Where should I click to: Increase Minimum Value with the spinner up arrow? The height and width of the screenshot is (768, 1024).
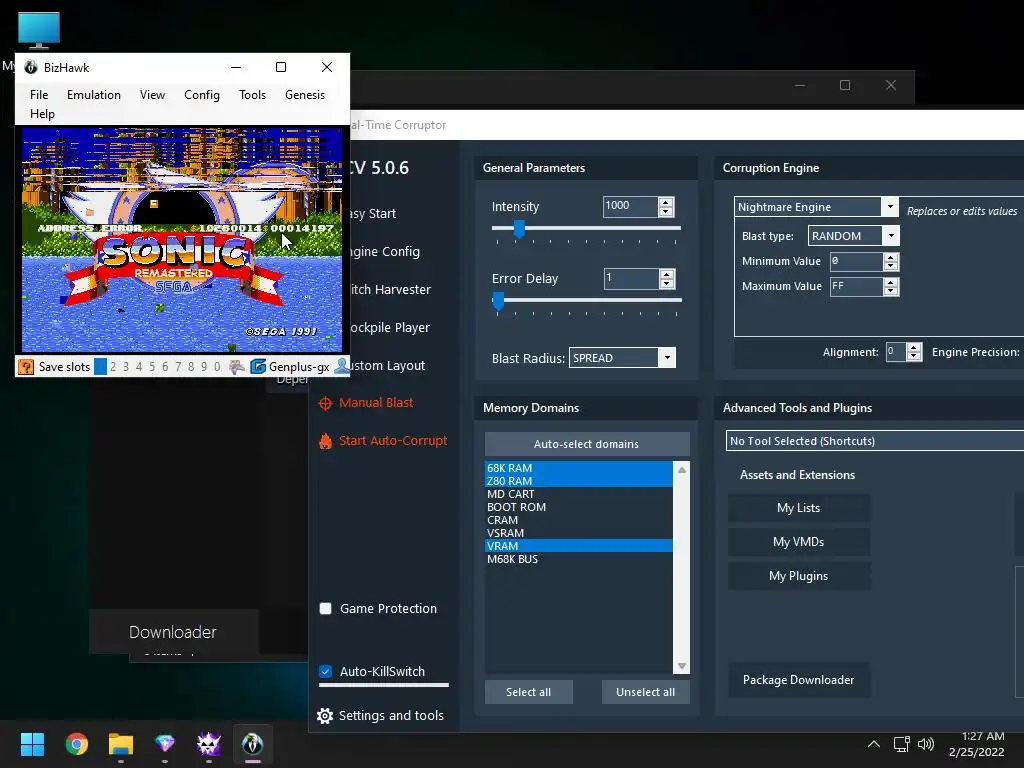click(891, 257)
